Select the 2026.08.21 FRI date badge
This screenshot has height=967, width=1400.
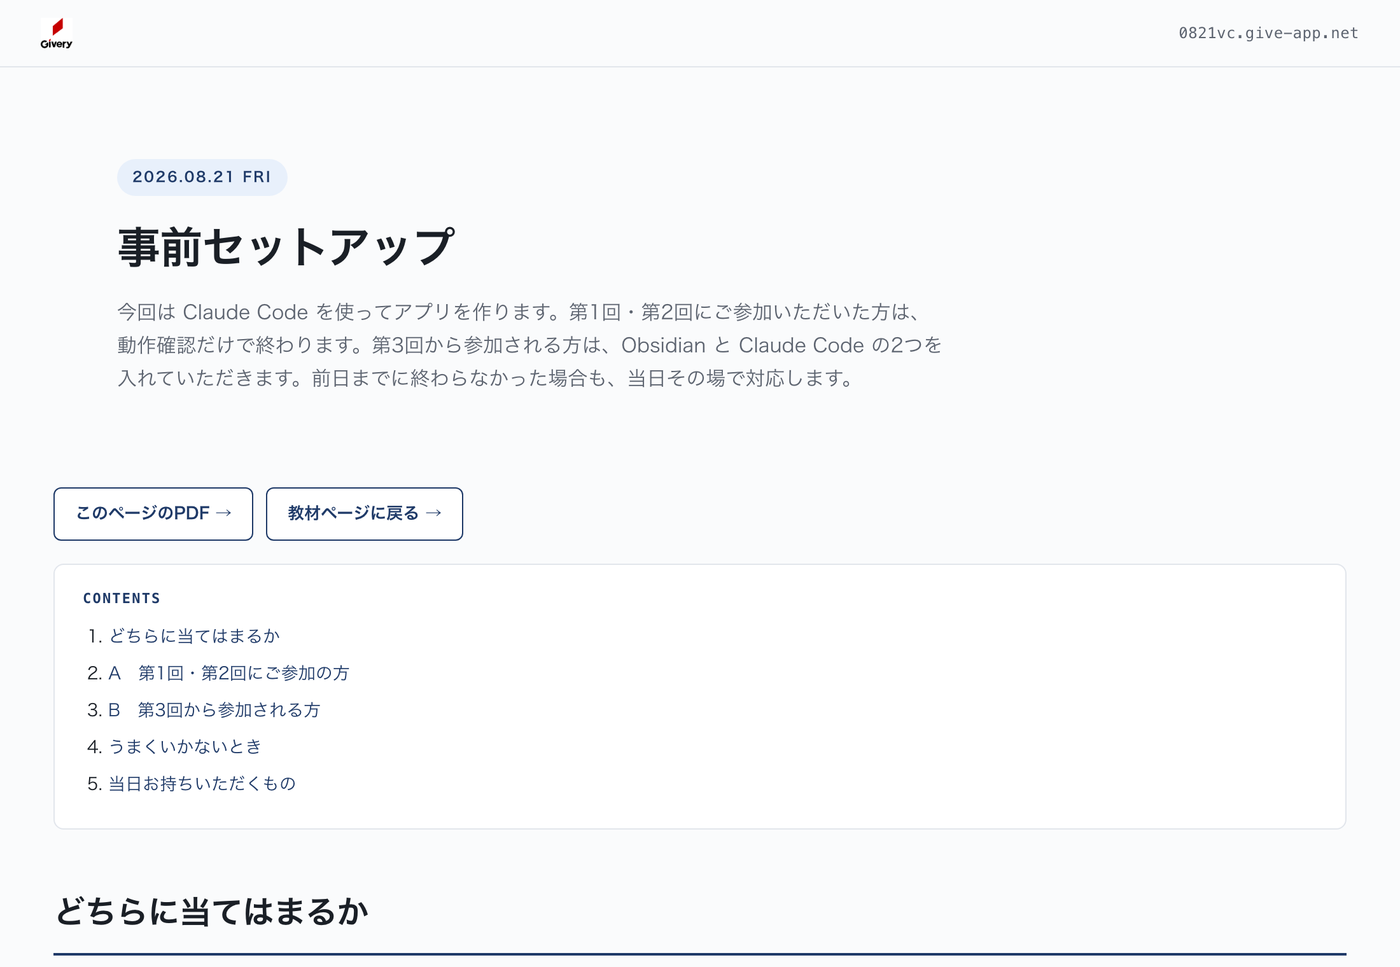tap(202, 177)
